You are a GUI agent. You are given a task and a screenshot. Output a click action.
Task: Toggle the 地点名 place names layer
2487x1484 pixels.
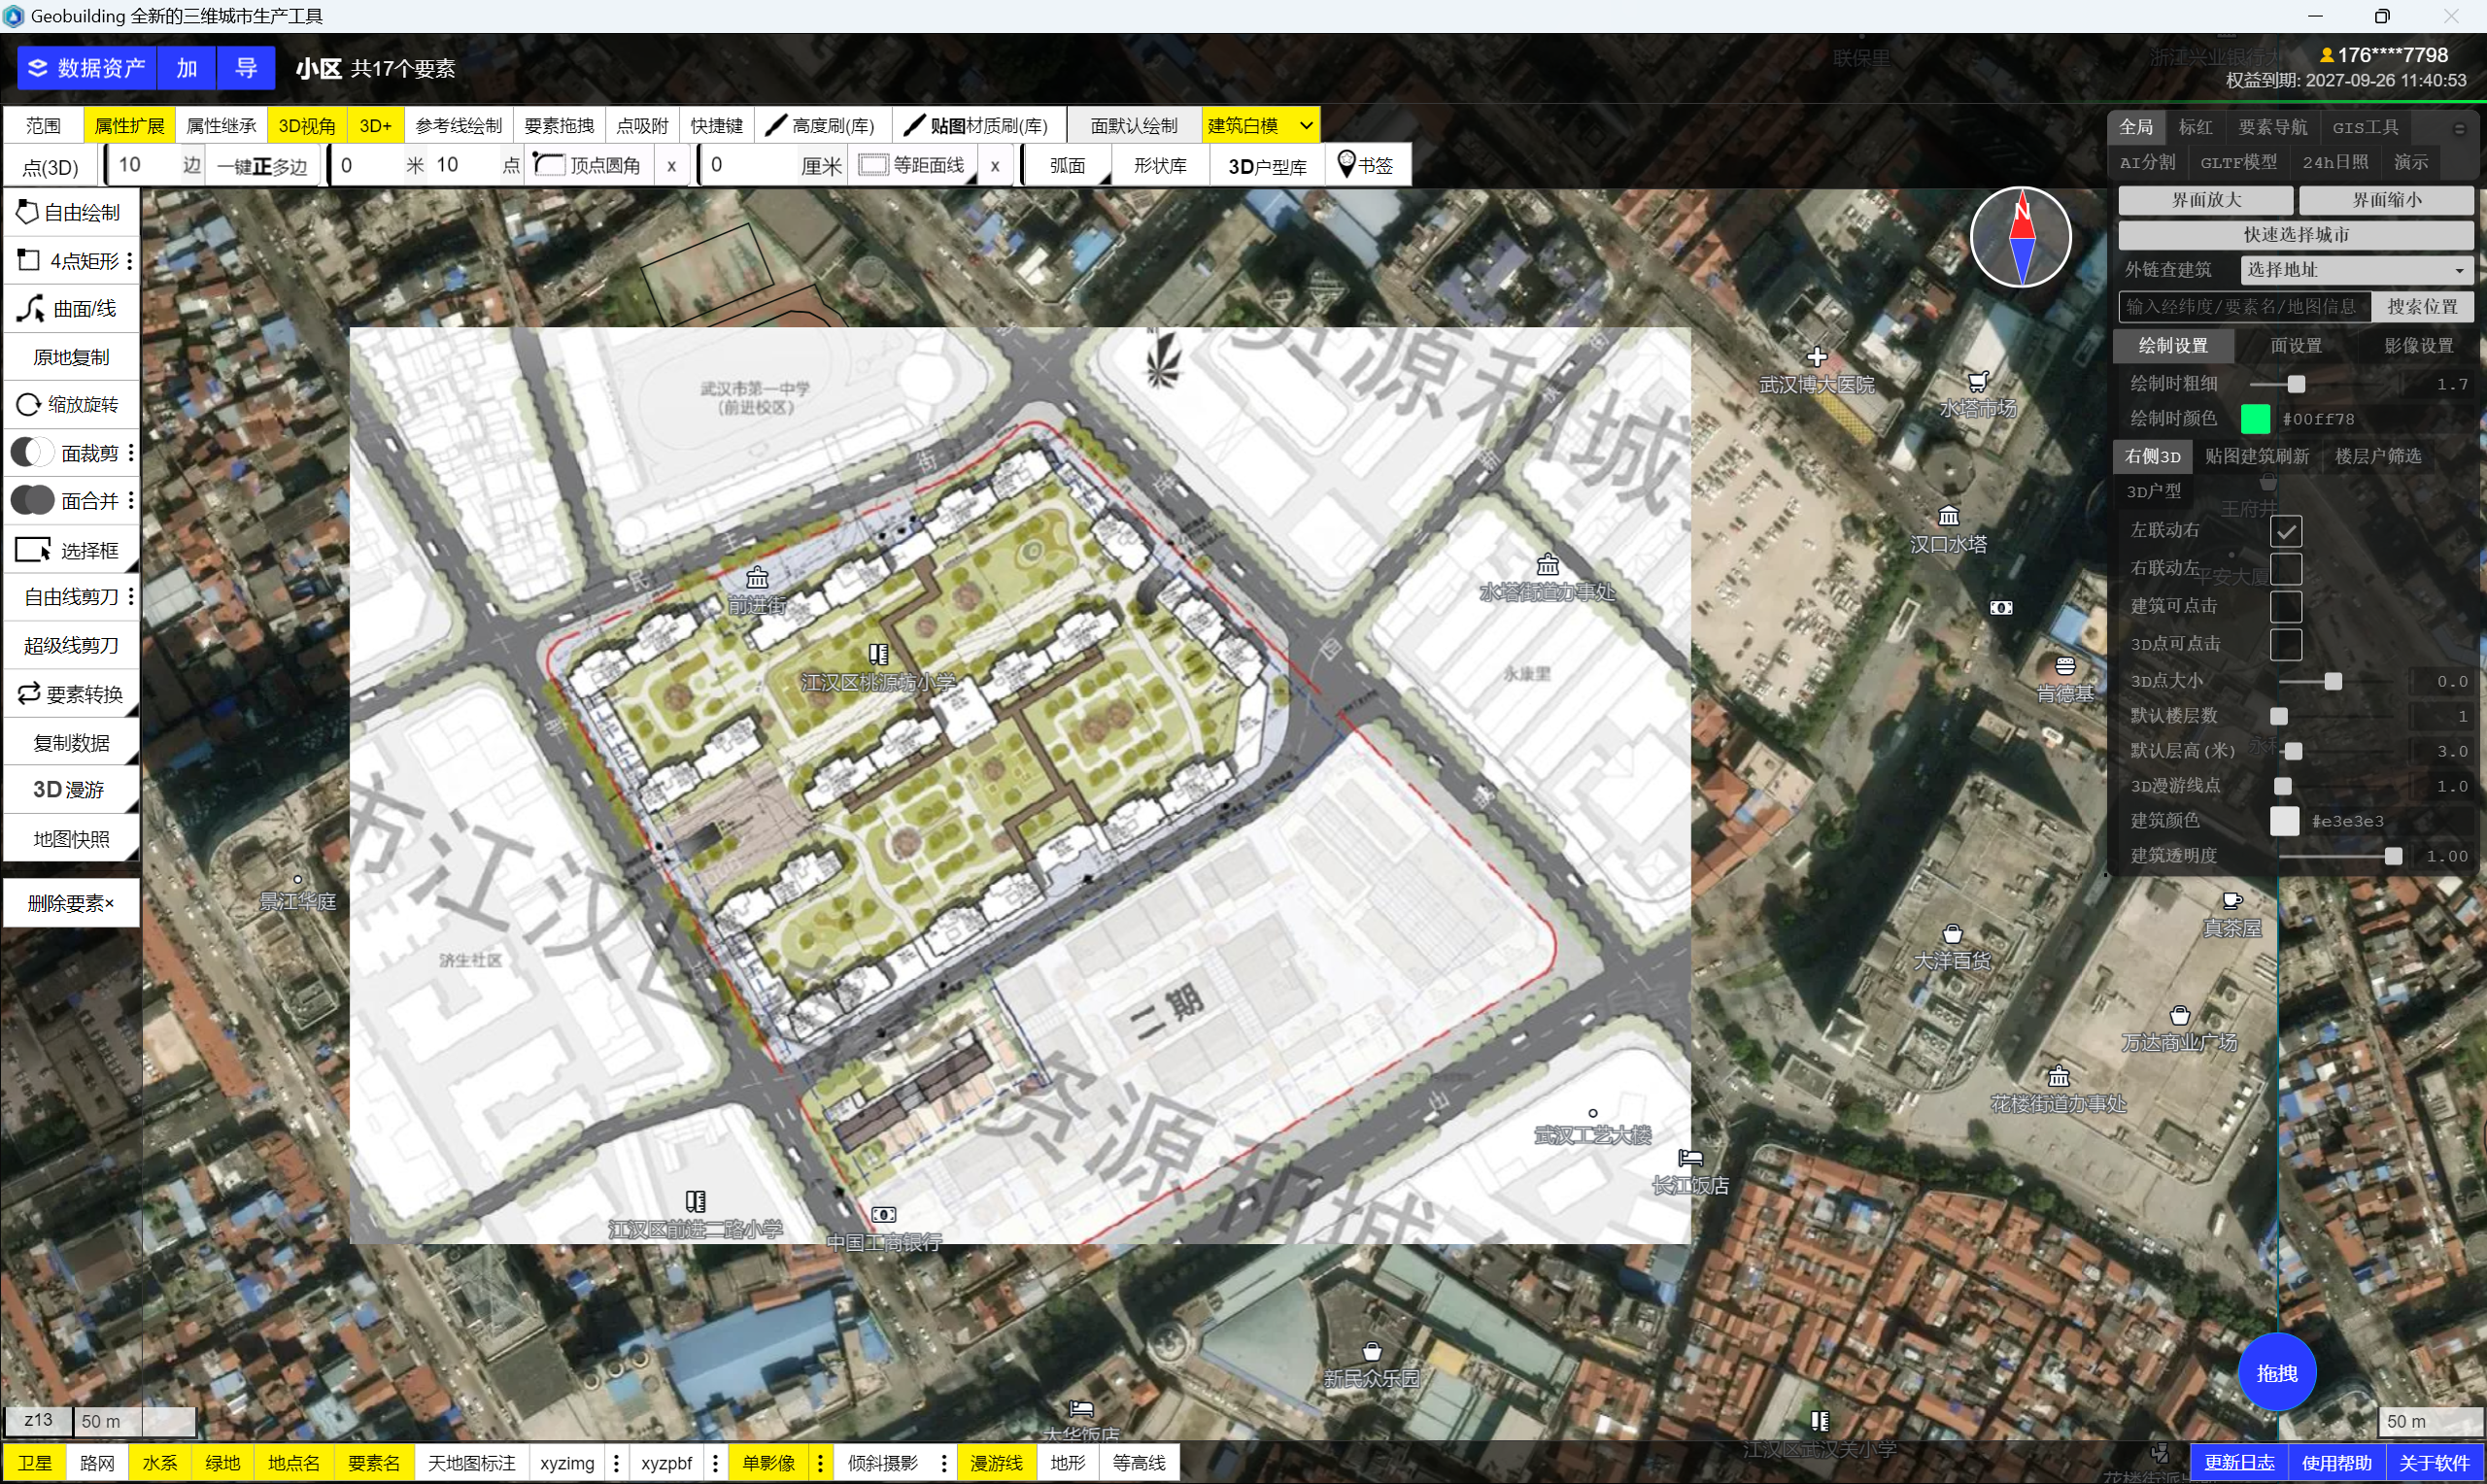(x=294, y=1463)
